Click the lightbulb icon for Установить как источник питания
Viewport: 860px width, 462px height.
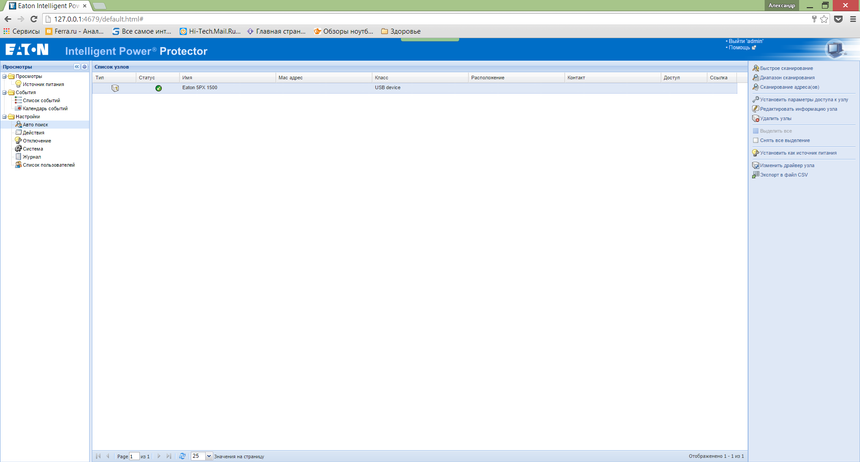pos(755,153)
